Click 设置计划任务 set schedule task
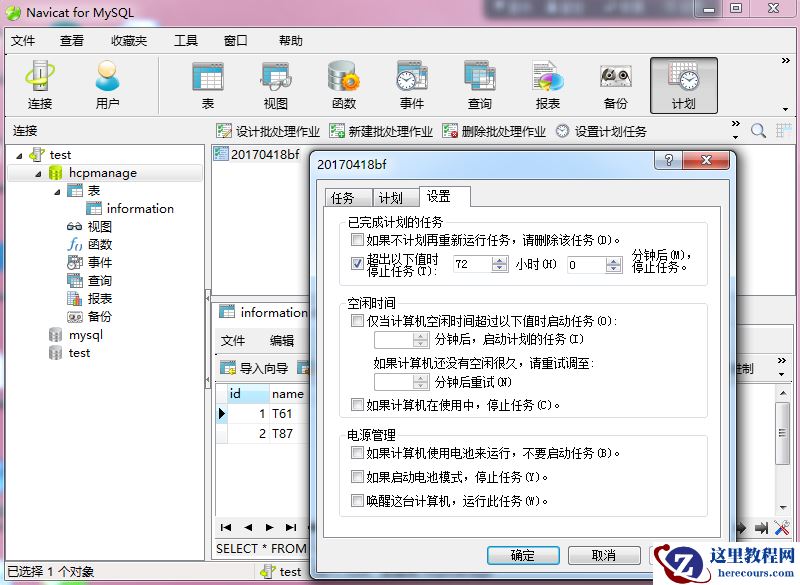The height and width of the screenshot is (585, 800). (x=601, y=131)
